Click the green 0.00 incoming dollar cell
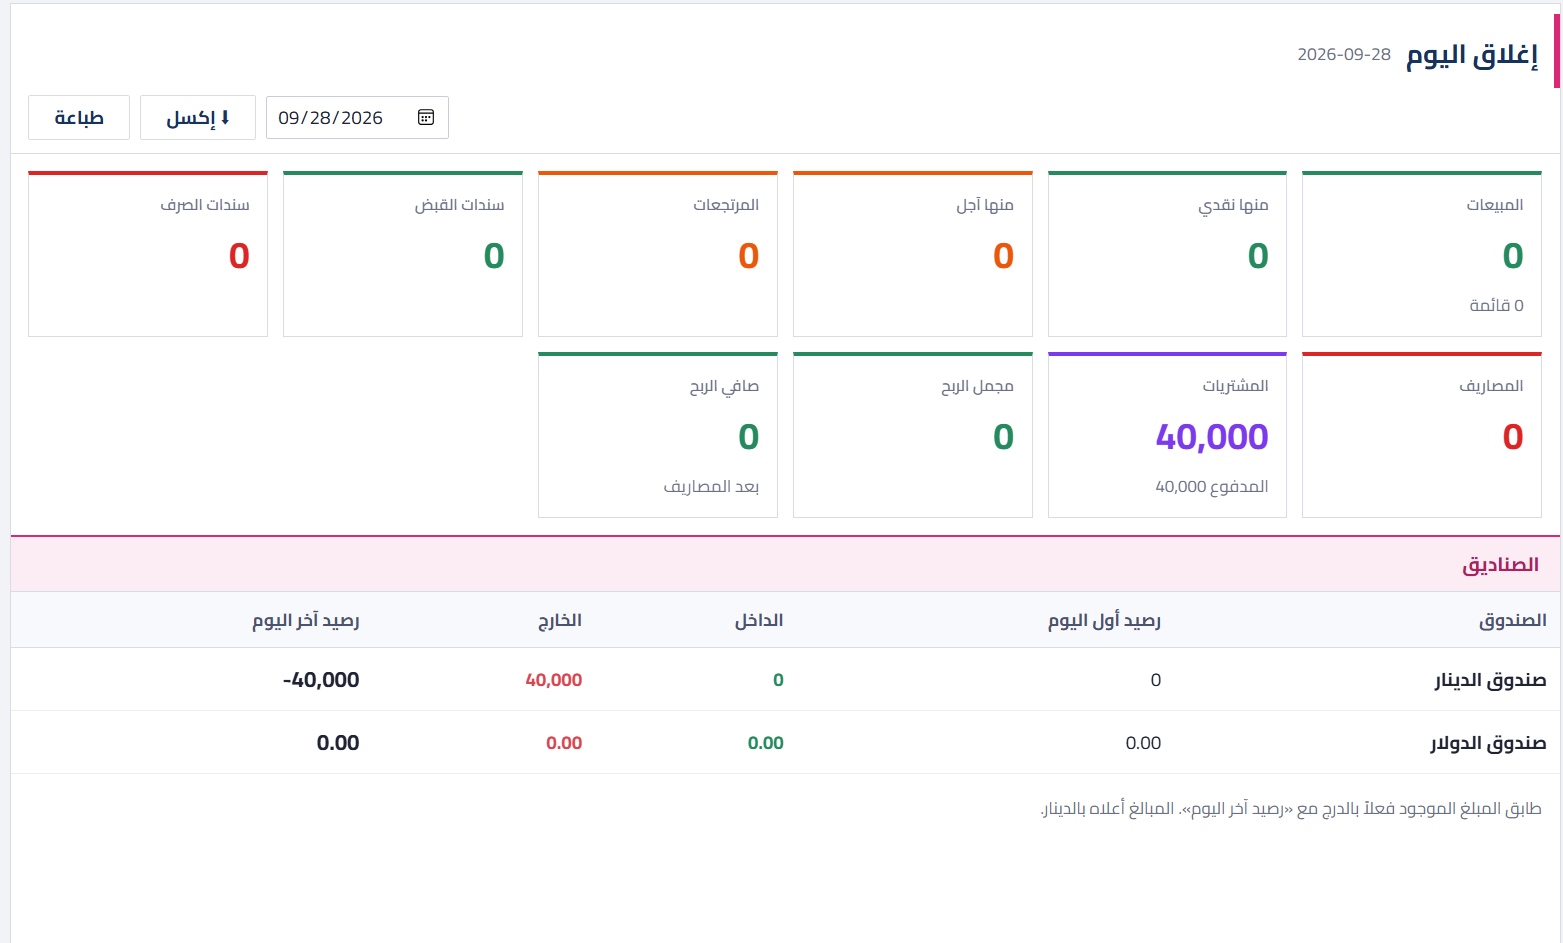 766,743
